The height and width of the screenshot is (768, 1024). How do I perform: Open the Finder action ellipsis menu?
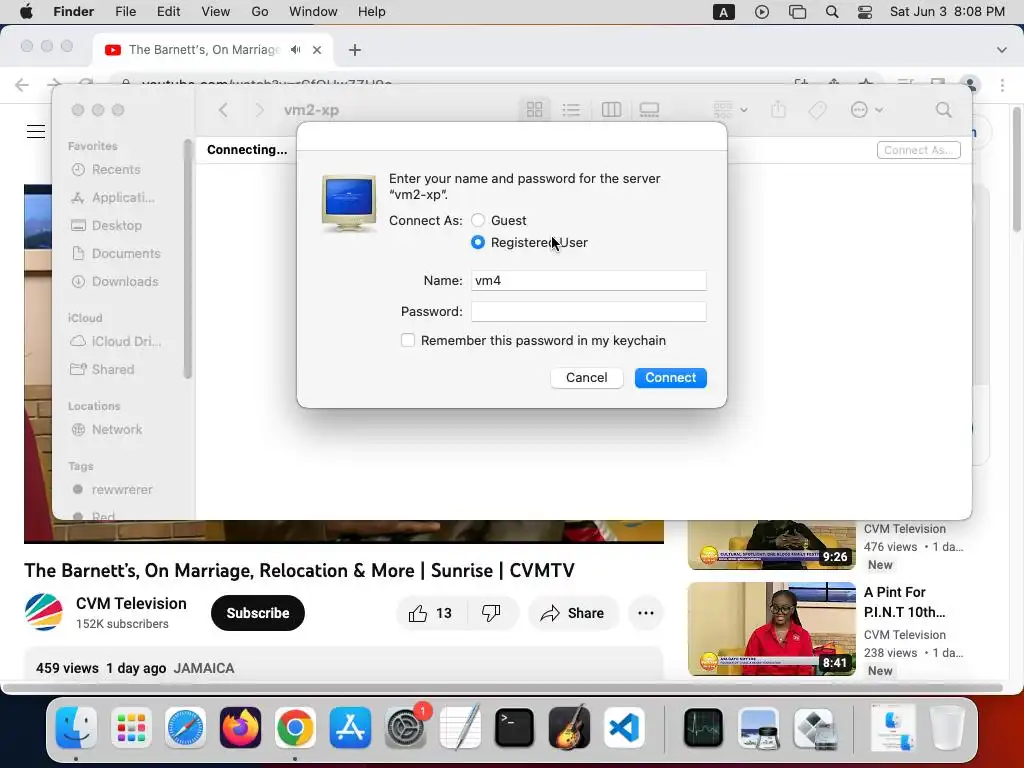pyautogui.click(x=867, y=110)
